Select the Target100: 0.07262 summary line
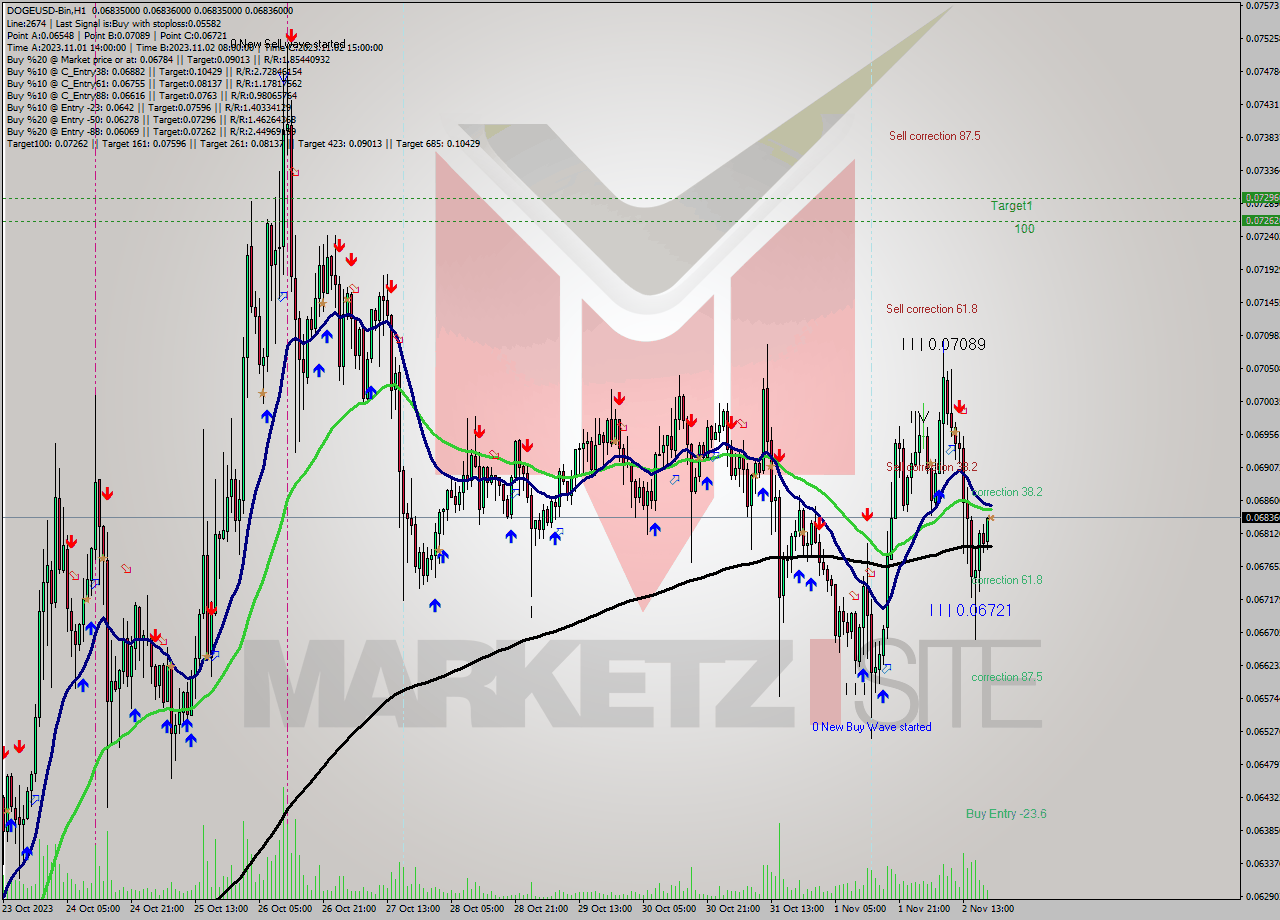This screenshot has width=1280, height=920. click(243, 143)
